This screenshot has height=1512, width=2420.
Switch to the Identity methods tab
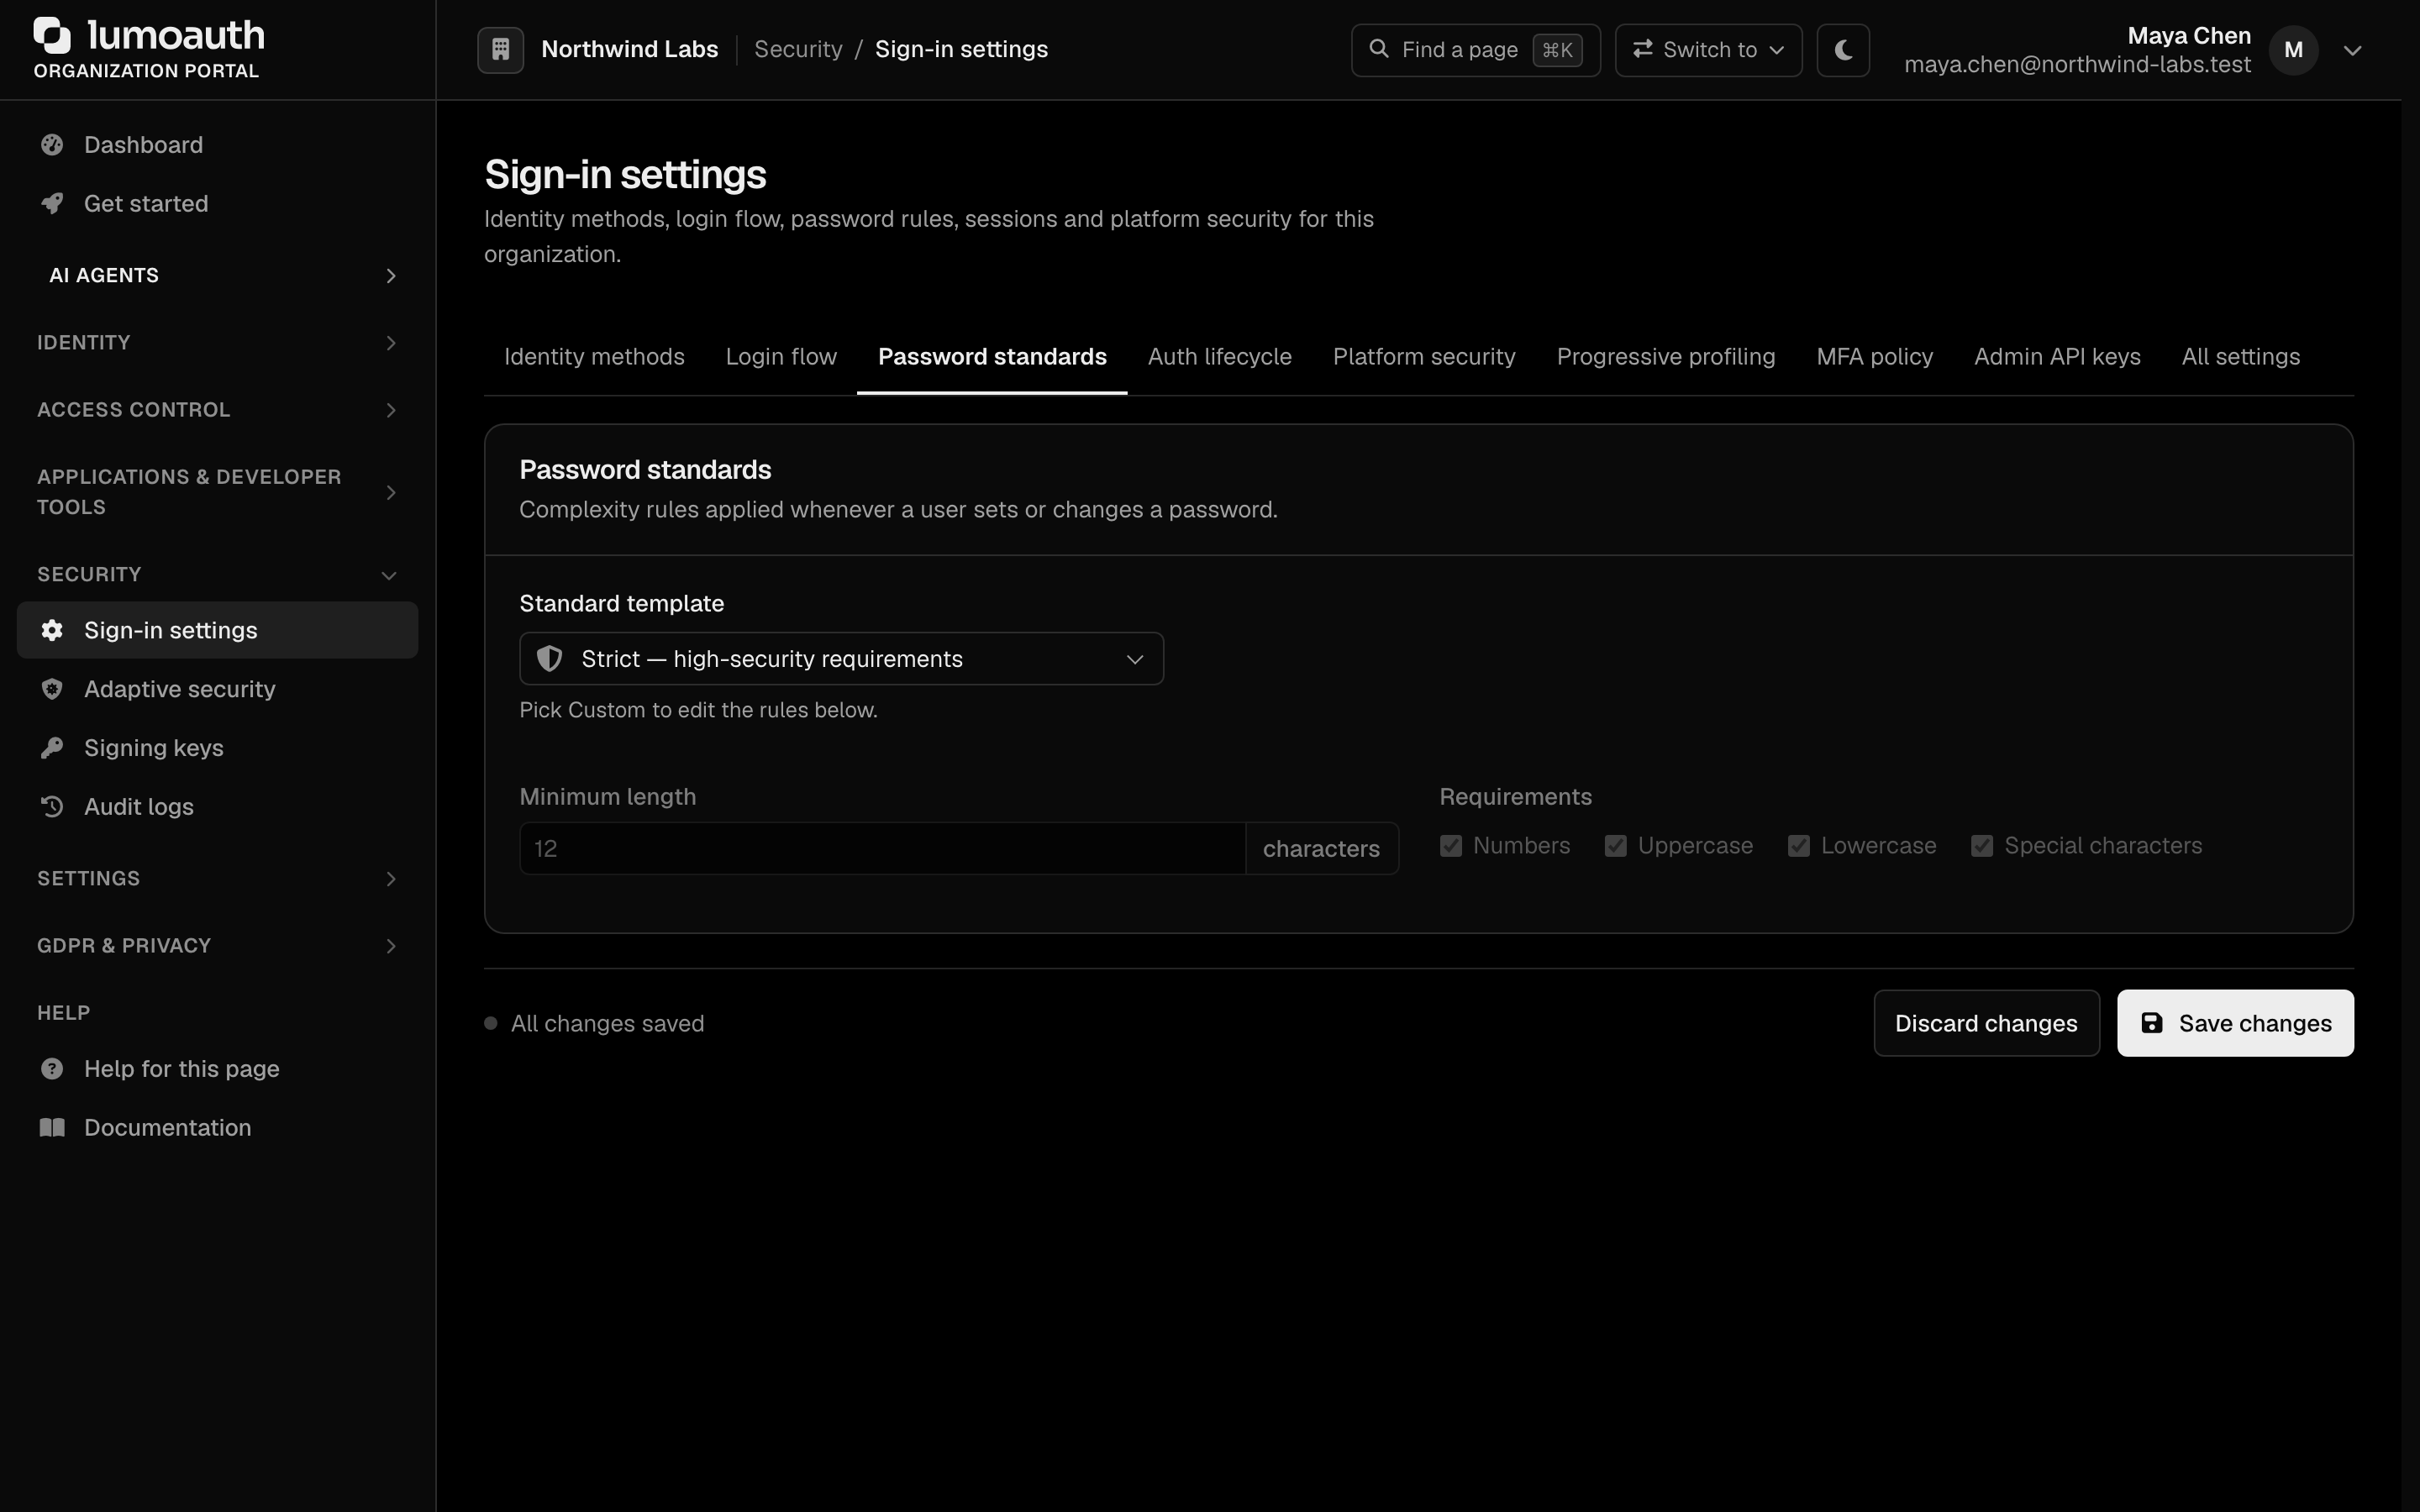tap(594, 357)
